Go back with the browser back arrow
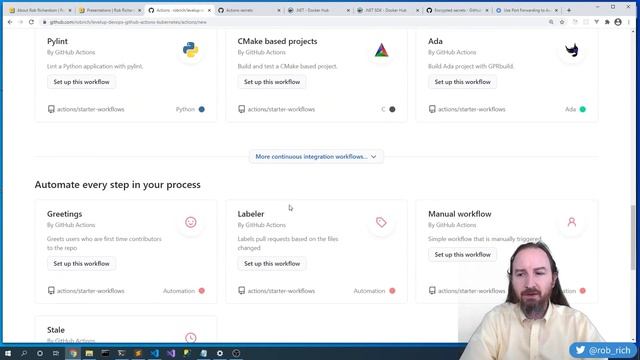The image size is (640, 360). pyautogui.click(x=10, y=22)
